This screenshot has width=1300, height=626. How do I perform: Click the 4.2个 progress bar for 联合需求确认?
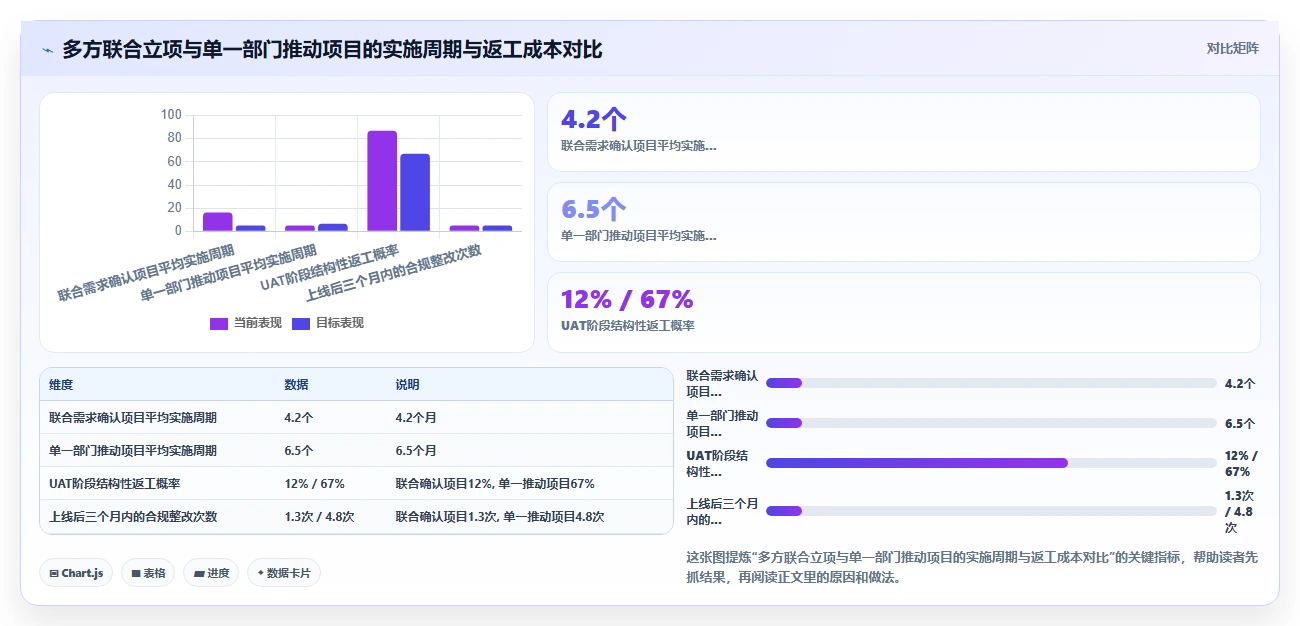[991, 383]
